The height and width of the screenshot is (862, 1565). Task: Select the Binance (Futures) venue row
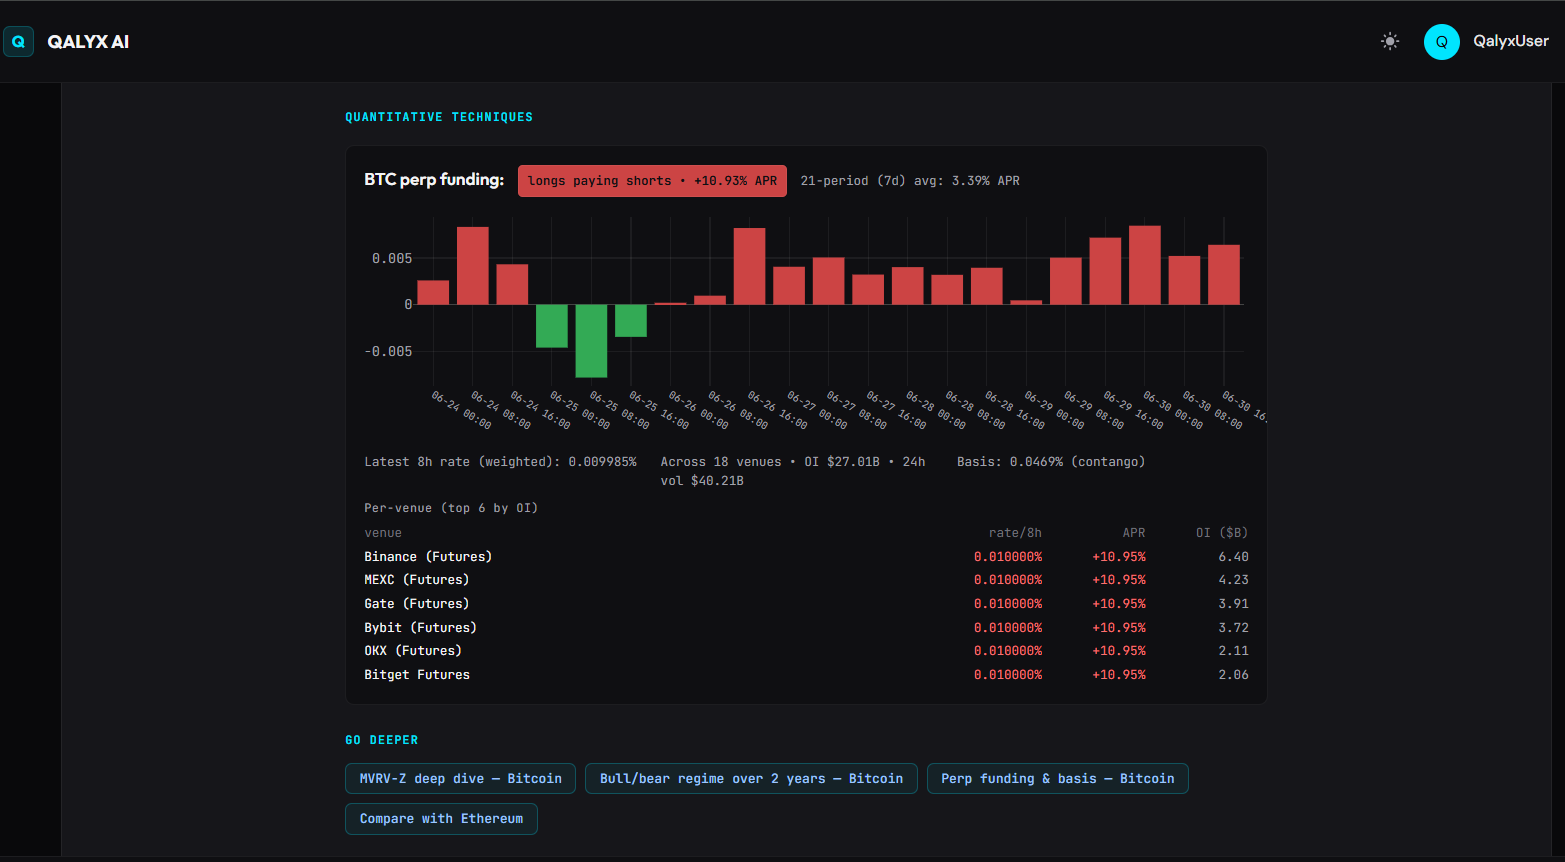pyautogui.click(x=806, y=557)
